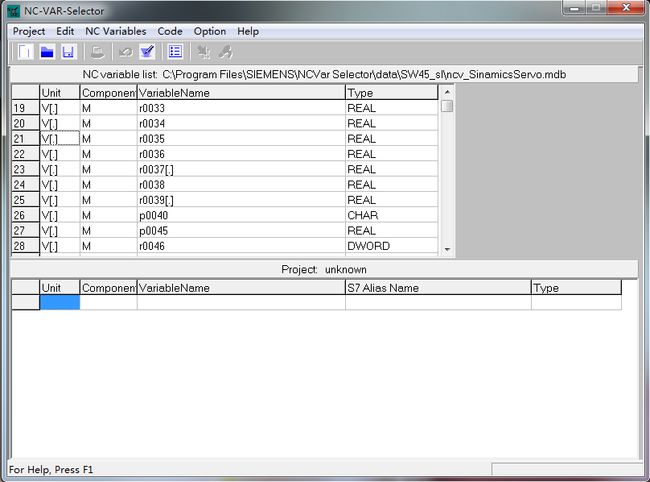This screenshot has width=650, height=482.
Task: Click the scroll up arrow of variable list
Action: click(447, 92)
